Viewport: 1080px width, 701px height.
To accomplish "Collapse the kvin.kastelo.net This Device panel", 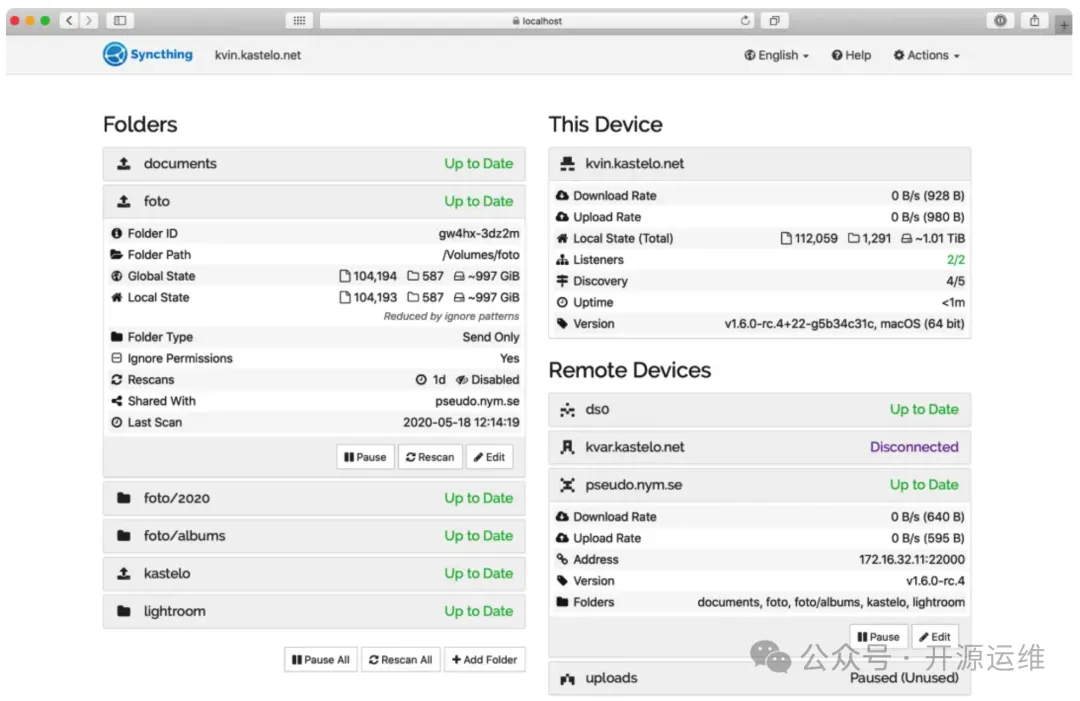I will tap(760, 164).
